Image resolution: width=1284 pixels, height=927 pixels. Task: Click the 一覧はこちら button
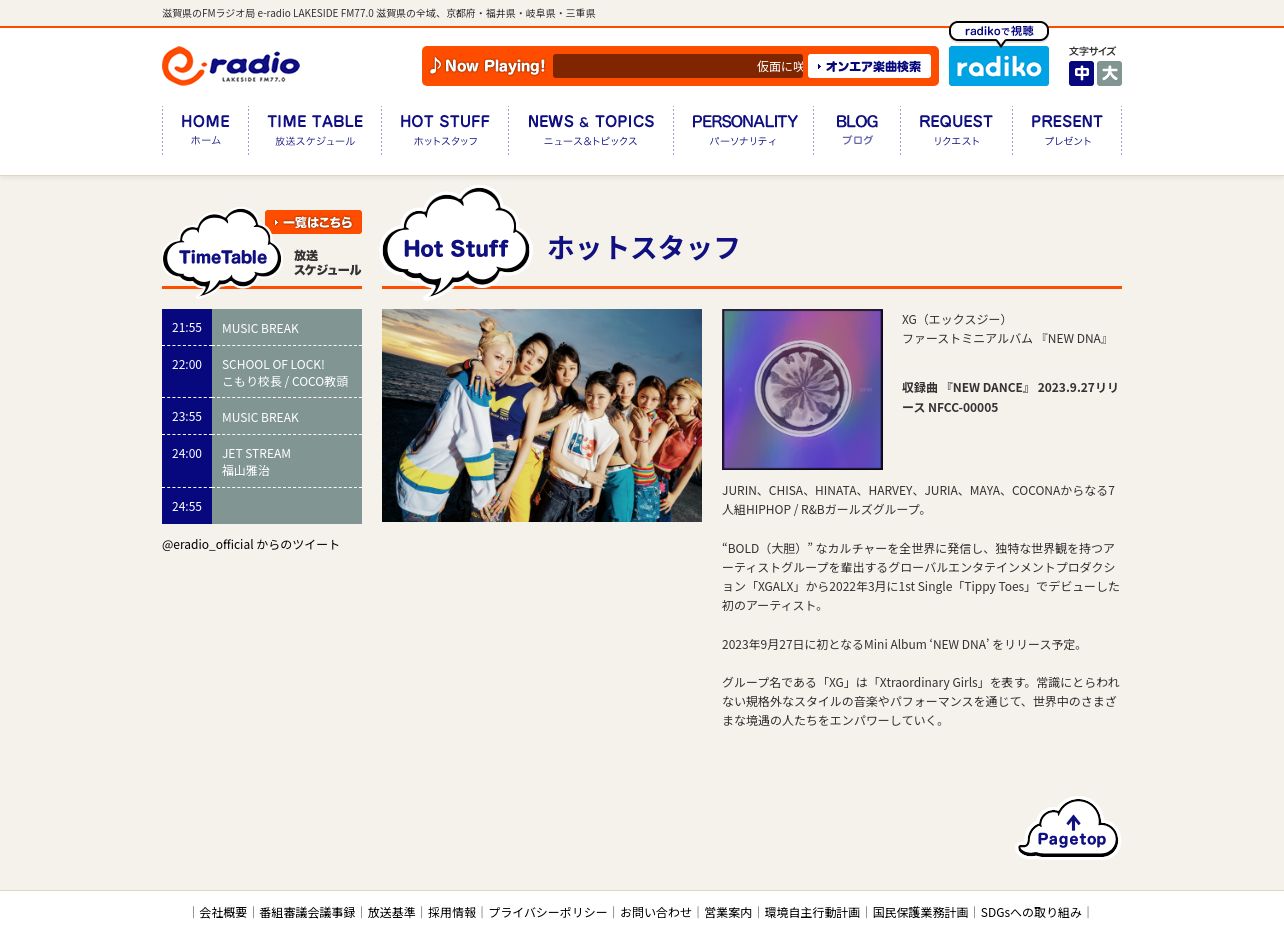(x=313, y=222)
